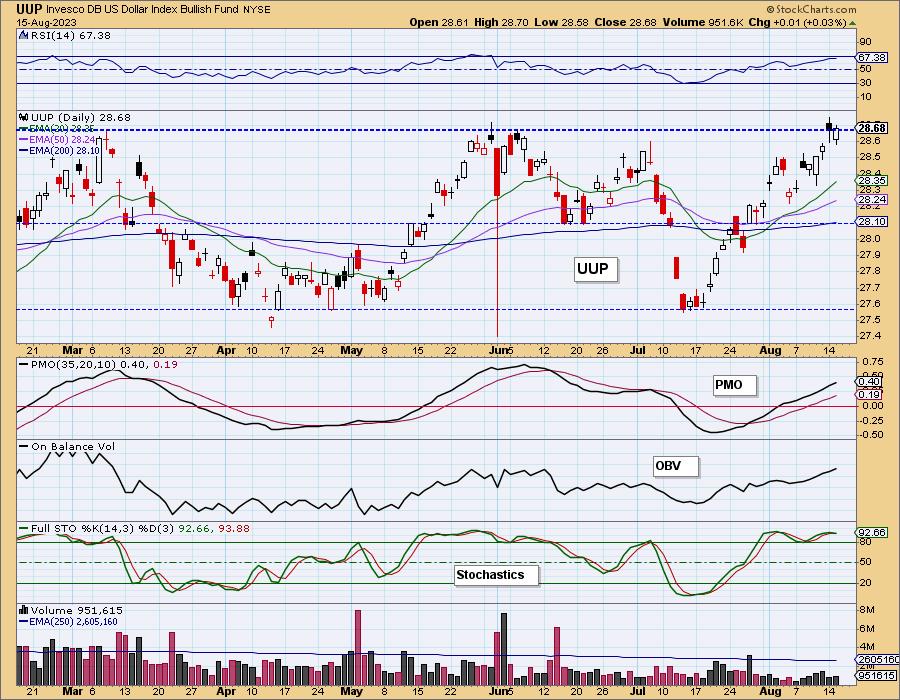Click the RSI(14) indicator icon

point(24,35)
